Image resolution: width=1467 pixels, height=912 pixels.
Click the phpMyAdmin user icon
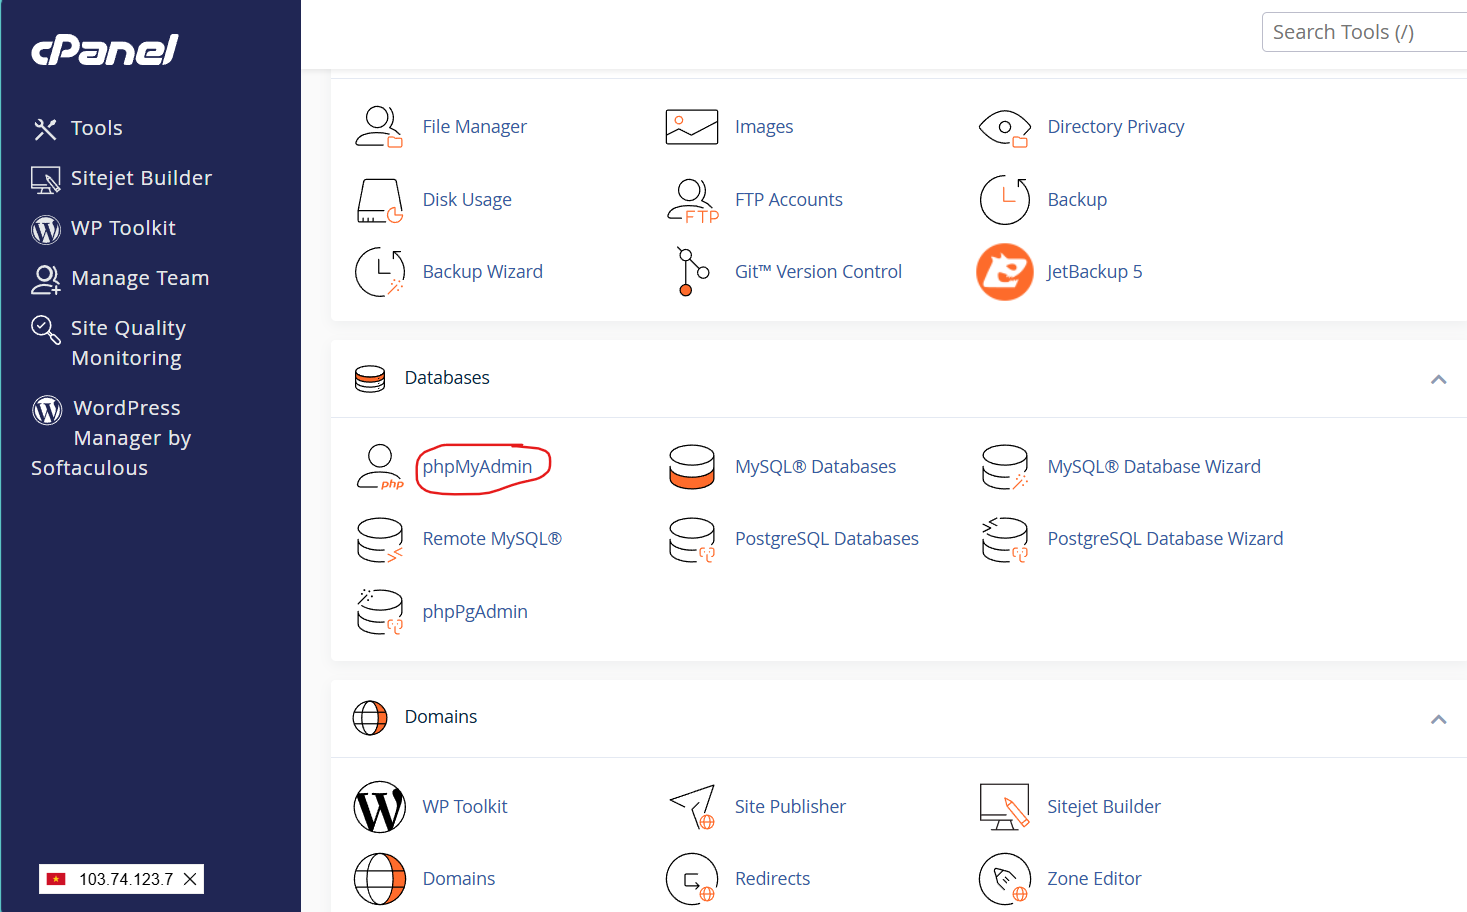pyautogui.click(x=379, y=467)
